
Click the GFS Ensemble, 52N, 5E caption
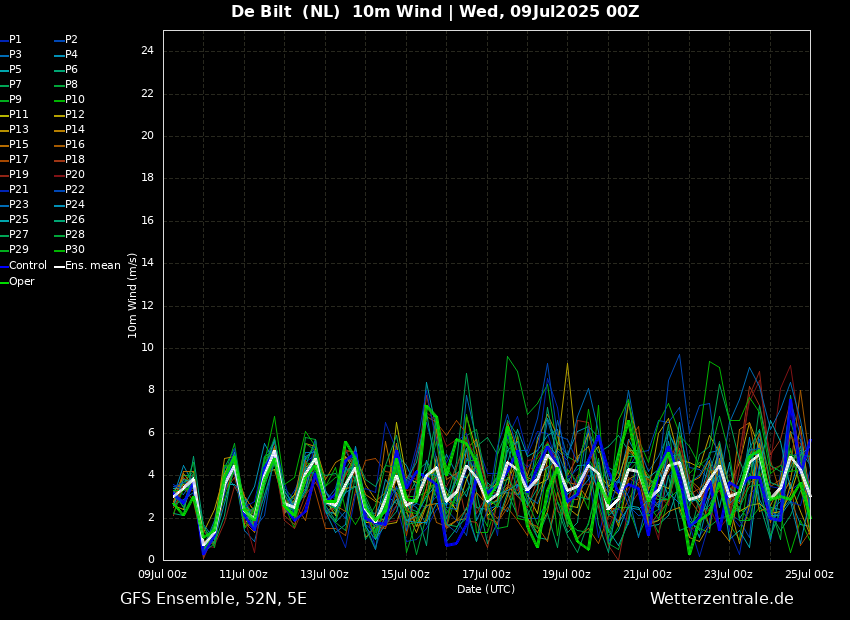pos(213,599)
